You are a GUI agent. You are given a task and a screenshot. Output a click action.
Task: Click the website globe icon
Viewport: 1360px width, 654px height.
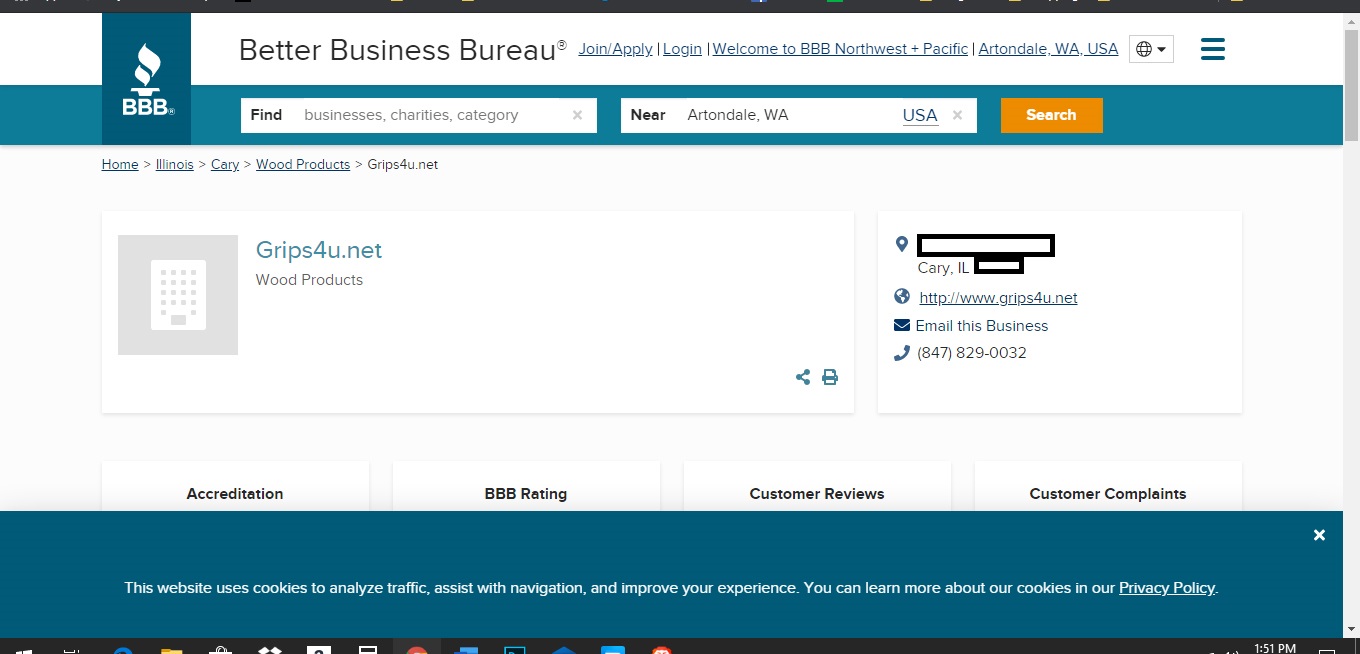pos(902,296)
